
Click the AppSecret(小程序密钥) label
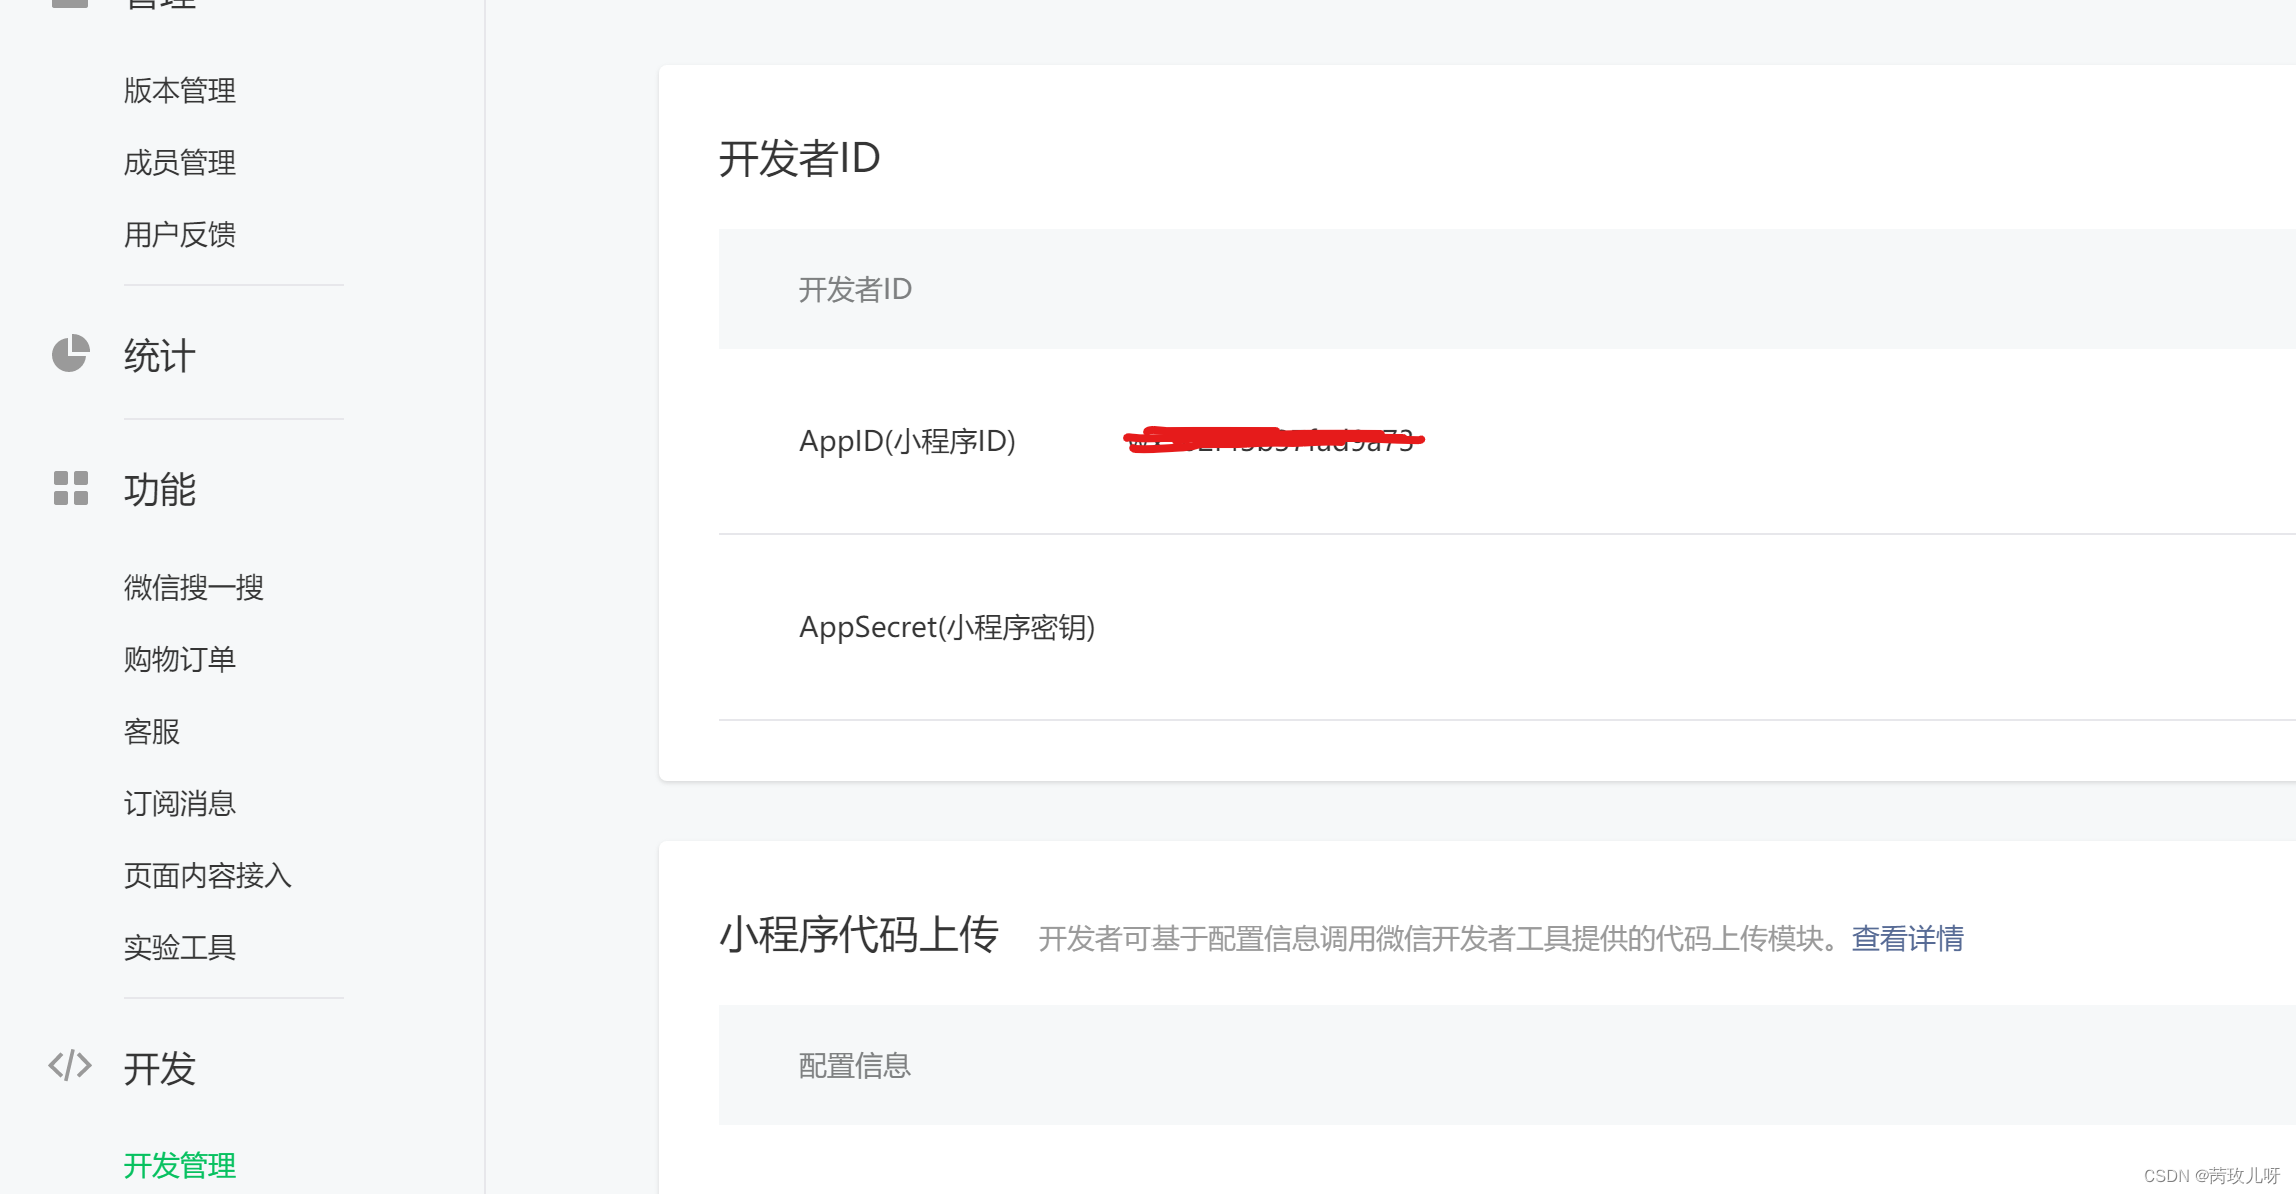pyautogui.click(x=947, y=627)
